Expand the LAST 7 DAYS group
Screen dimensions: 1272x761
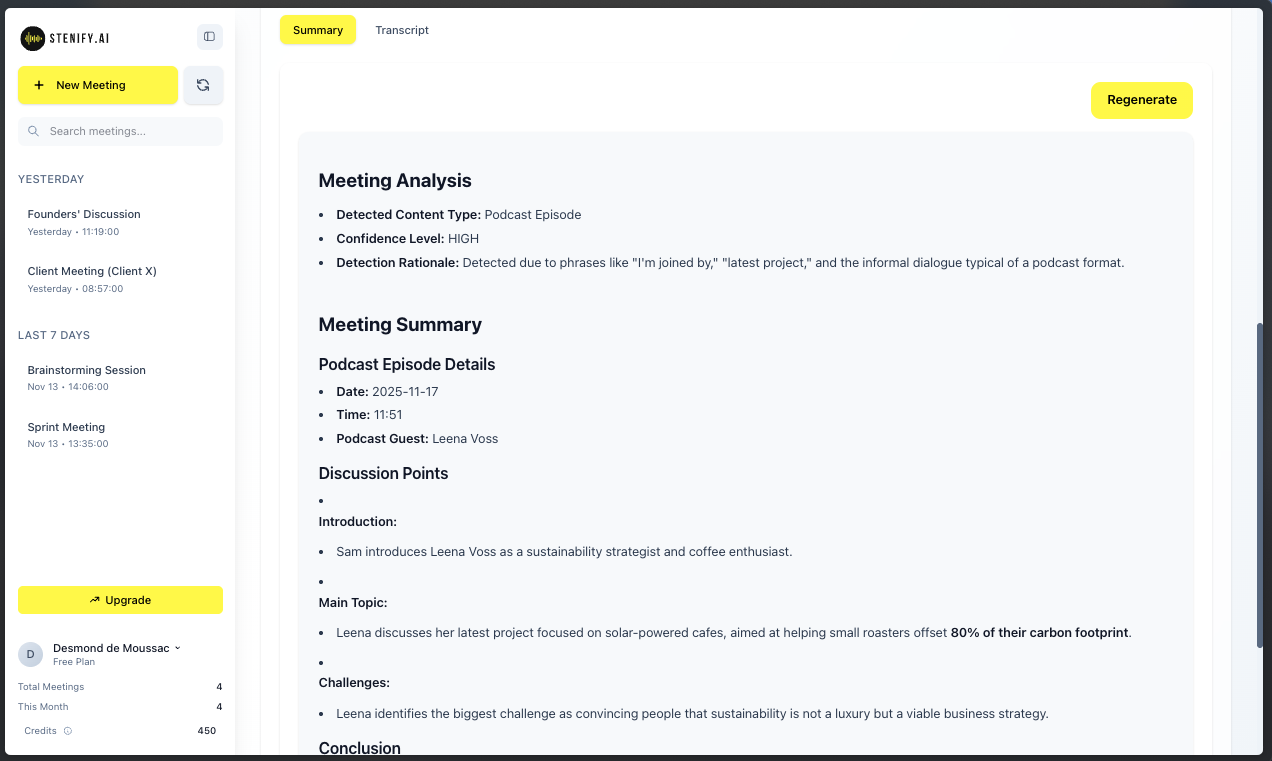coord(53,335)
